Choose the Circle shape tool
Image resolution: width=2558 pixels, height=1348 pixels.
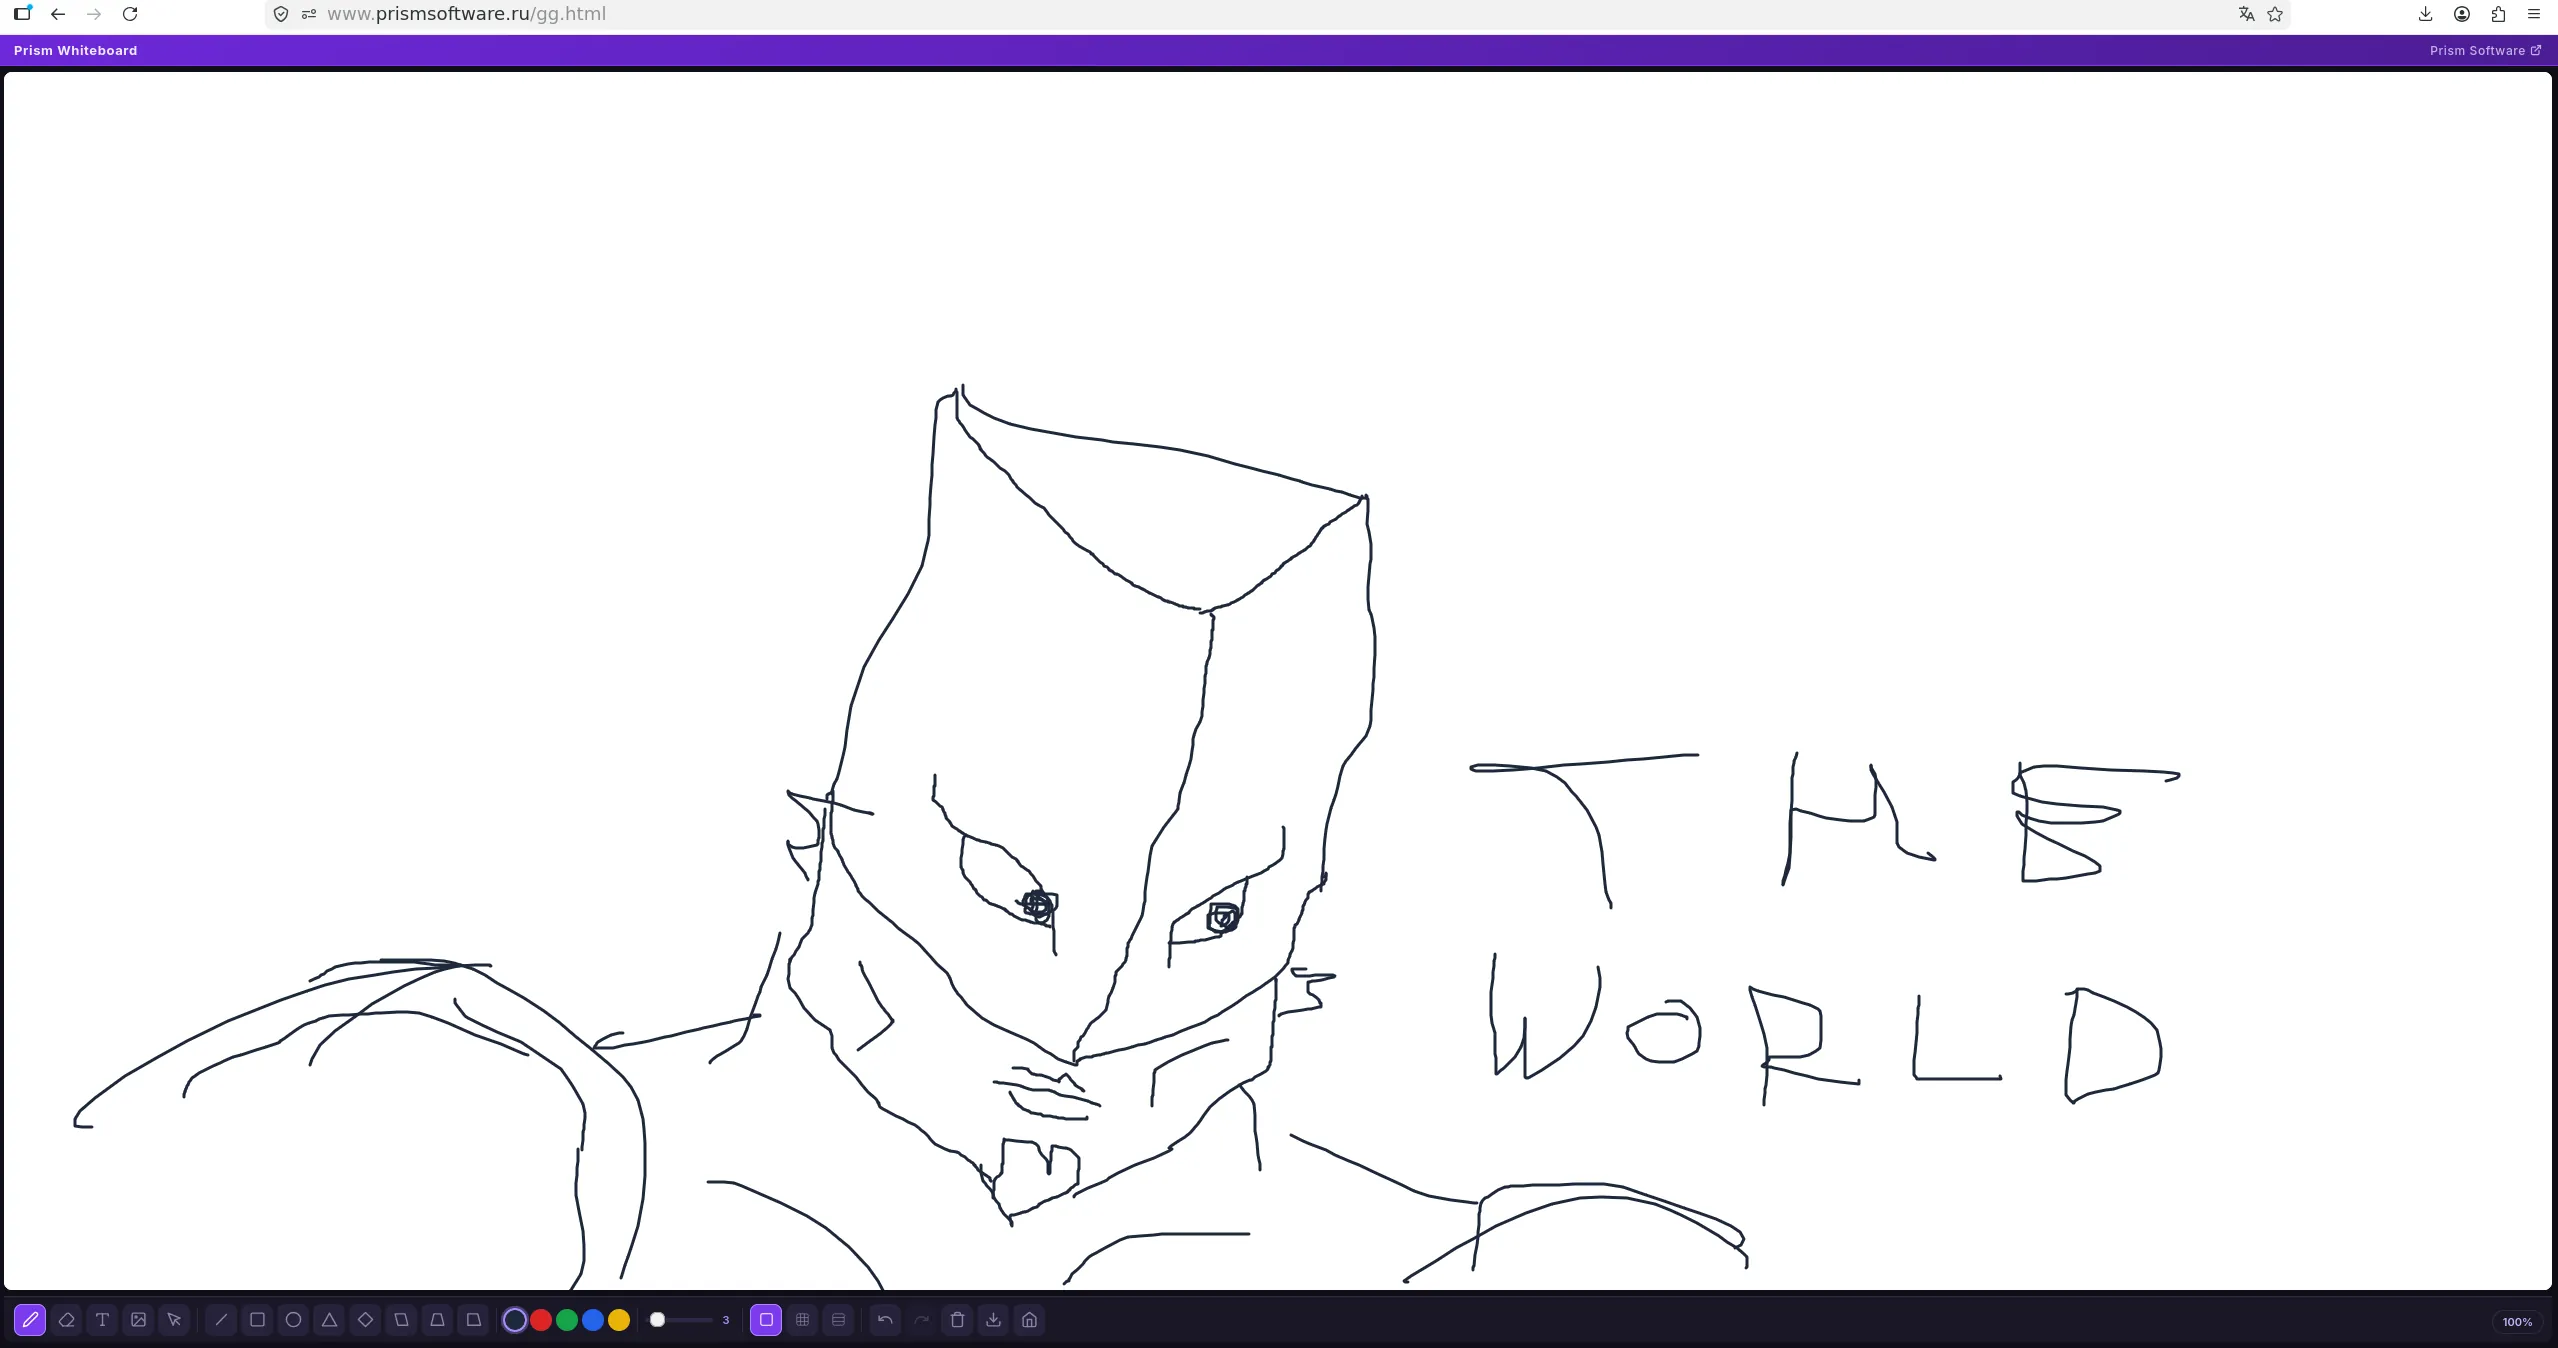pos(293,1320)
